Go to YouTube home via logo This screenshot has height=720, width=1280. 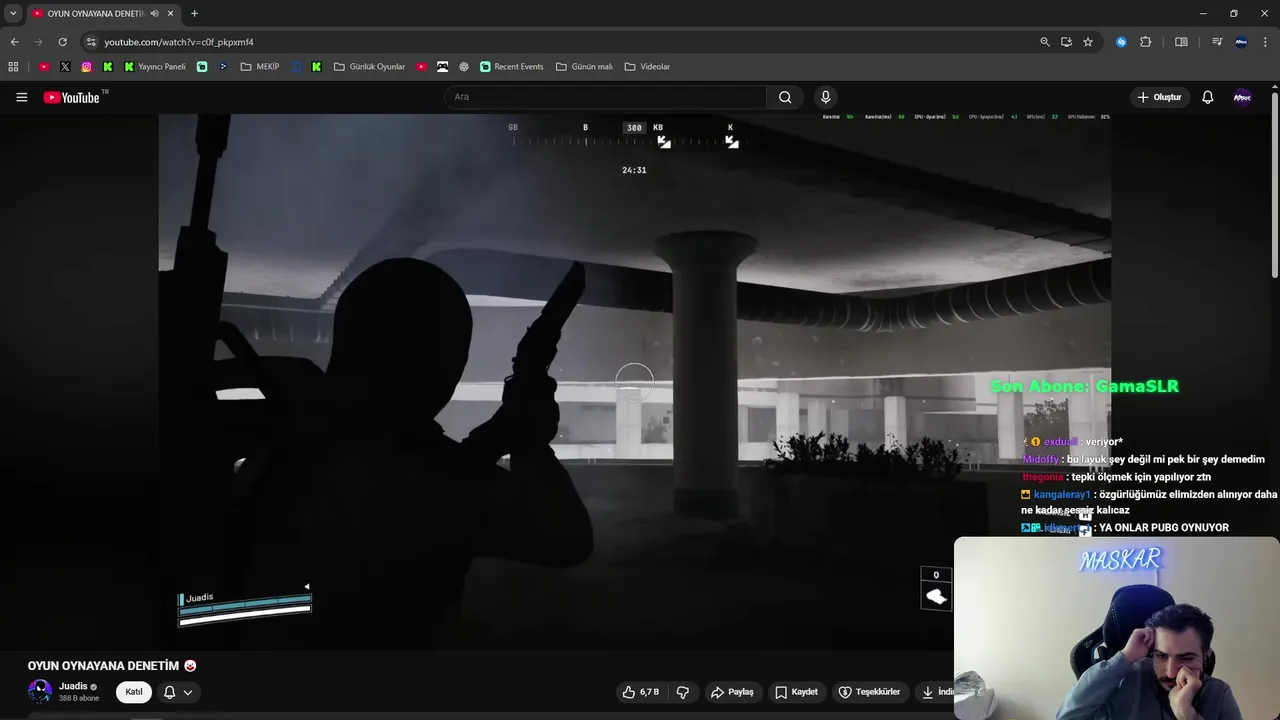pyautogui.click(x=72, y=97)
